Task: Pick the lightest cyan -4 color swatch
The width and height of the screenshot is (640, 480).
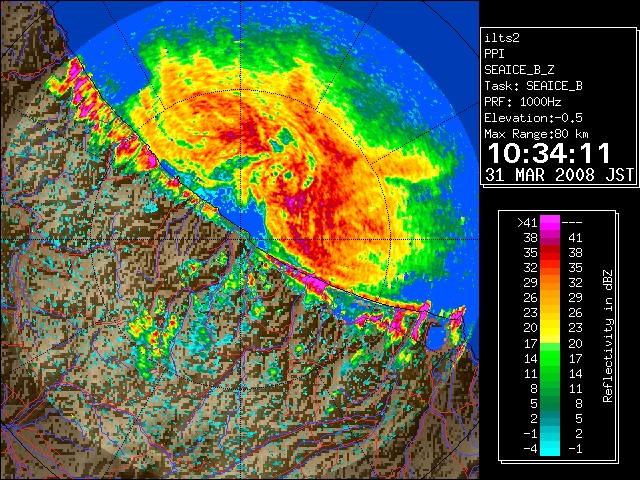Action: click(x=550, y=449)
